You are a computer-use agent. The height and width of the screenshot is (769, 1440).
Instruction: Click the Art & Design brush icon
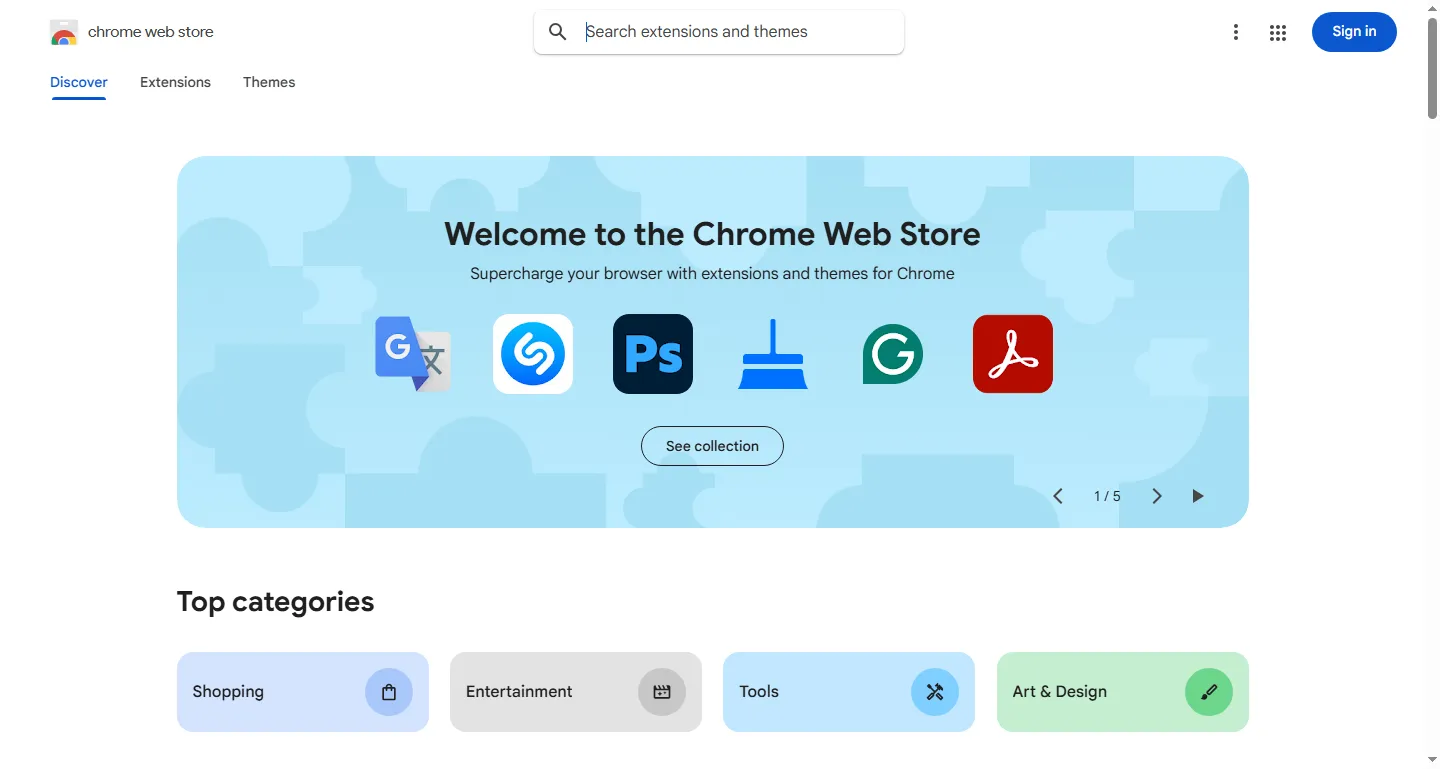pos(1209,692)
